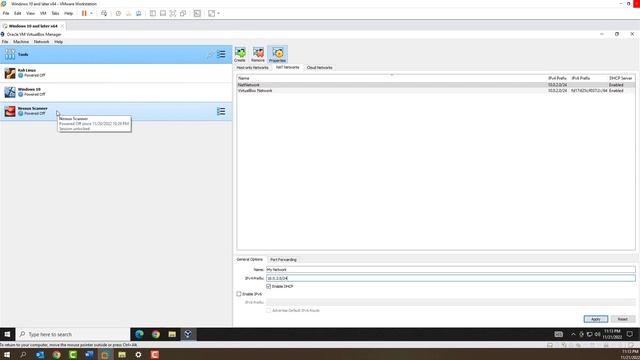Click VMware manage snapshots icon

click(x=139, y=13)
